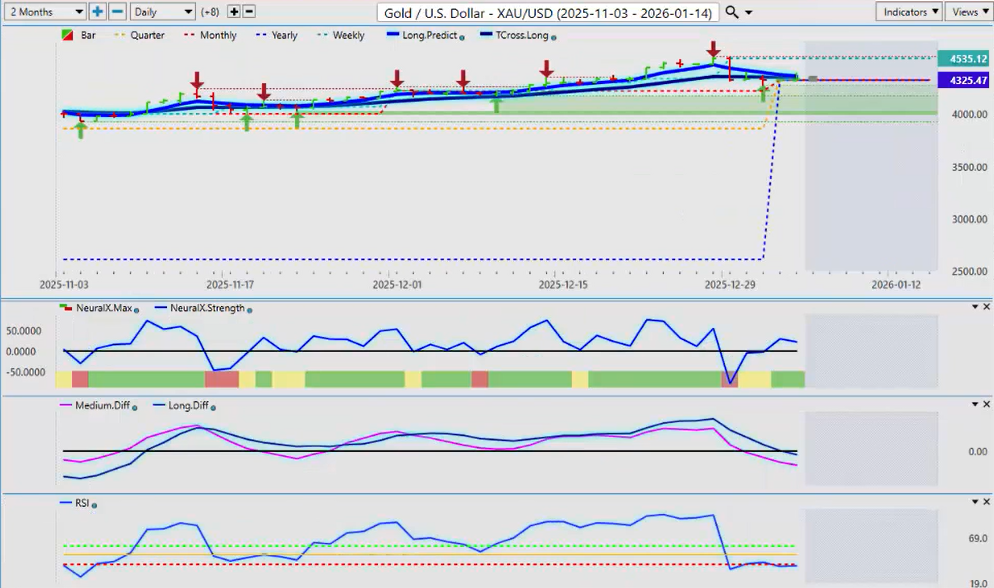The height and width of the screenshot is (588, 994).
Task: Close the NeuralX indicator panel
Action: click(985, 306)
